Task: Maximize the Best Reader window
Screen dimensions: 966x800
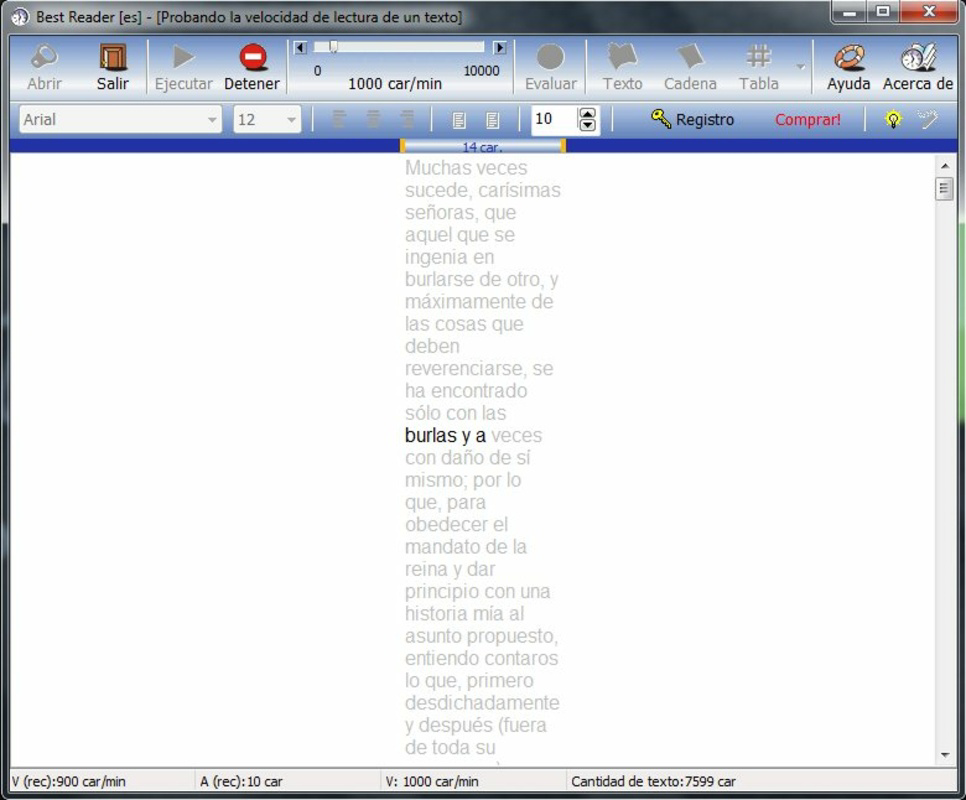Action: pos(883,11)
